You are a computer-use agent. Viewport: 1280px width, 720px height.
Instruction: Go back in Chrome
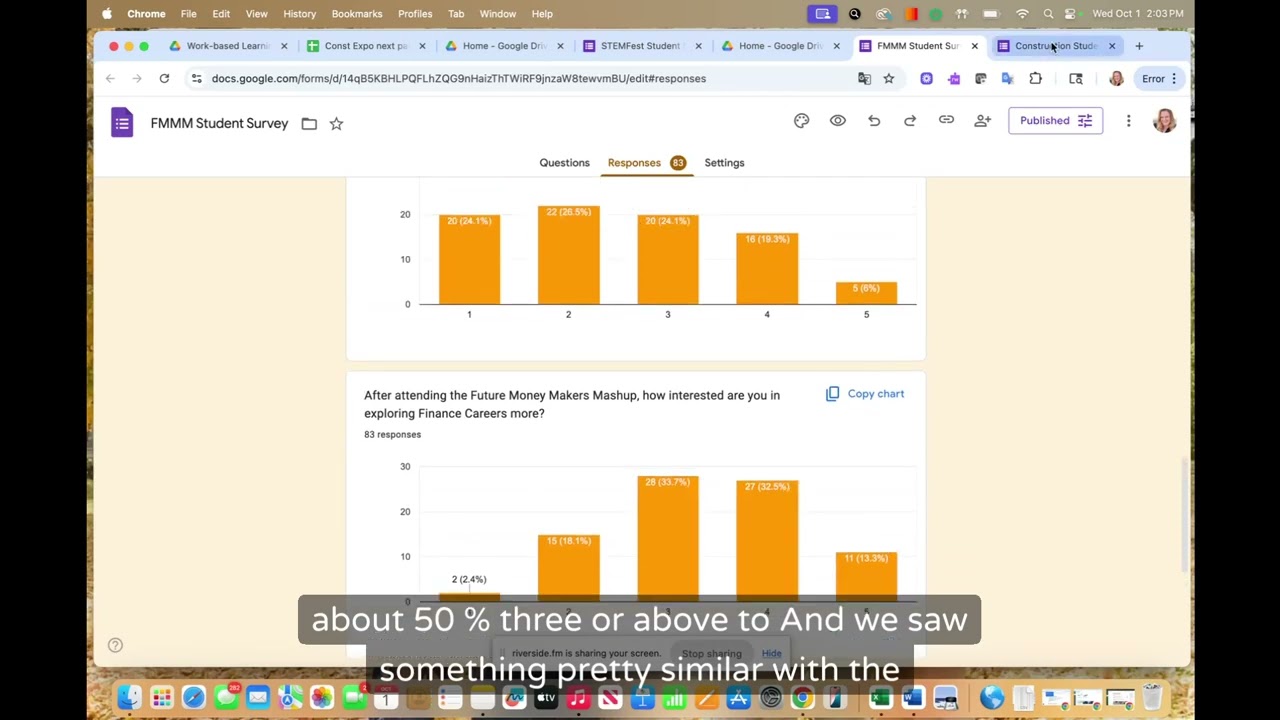tap(110, 79)
